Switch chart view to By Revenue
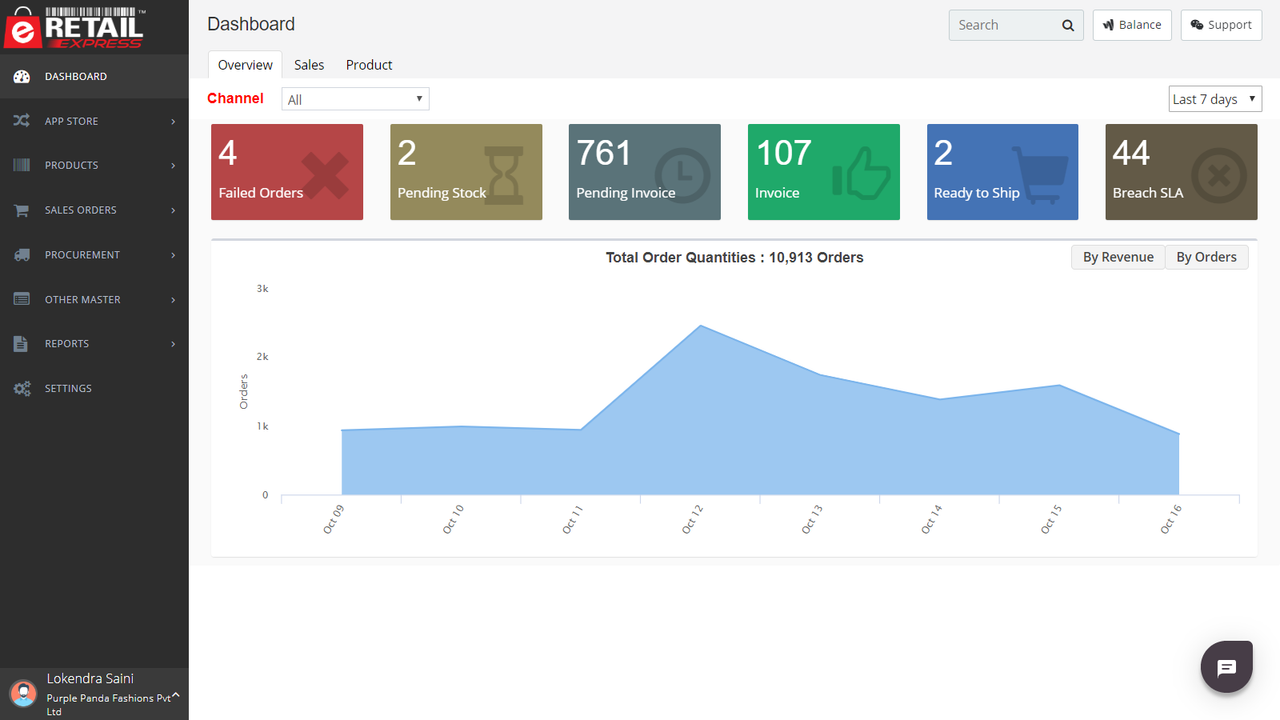Viewport: 1280px width, 720px height. pyautogui.click(x=1117, y=257)
